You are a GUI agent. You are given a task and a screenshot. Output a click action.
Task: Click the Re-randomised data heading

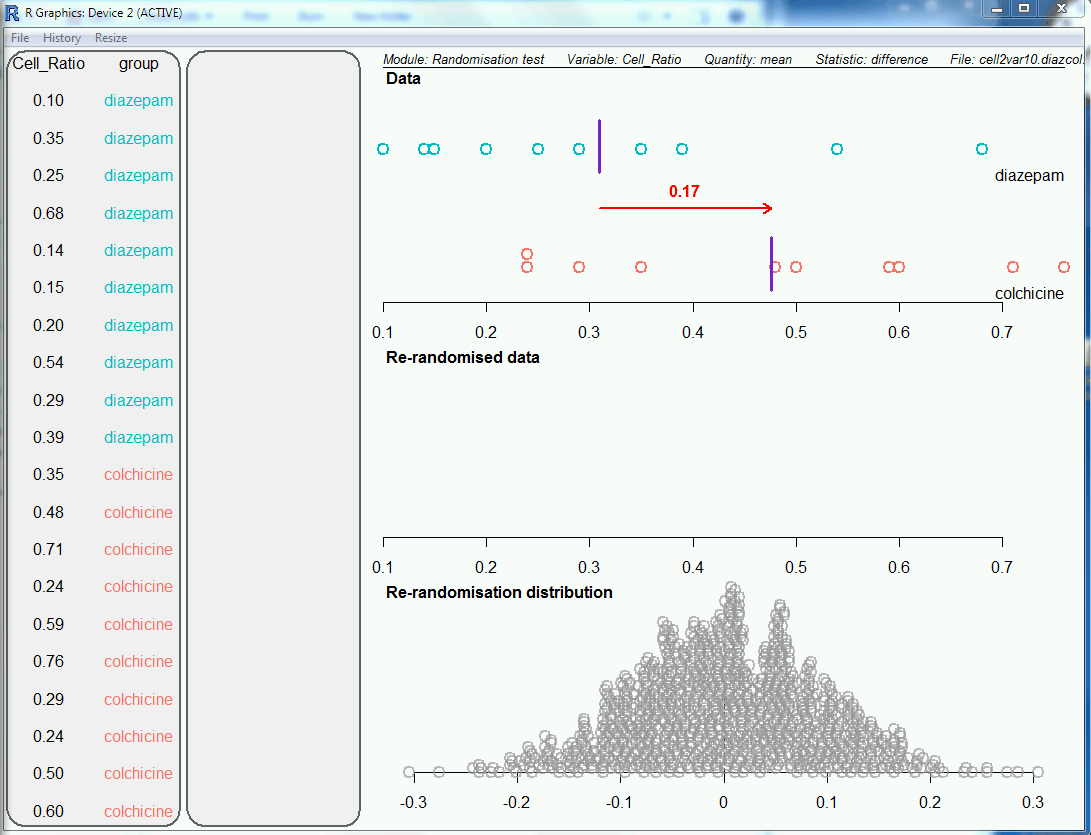pos(462,357)
